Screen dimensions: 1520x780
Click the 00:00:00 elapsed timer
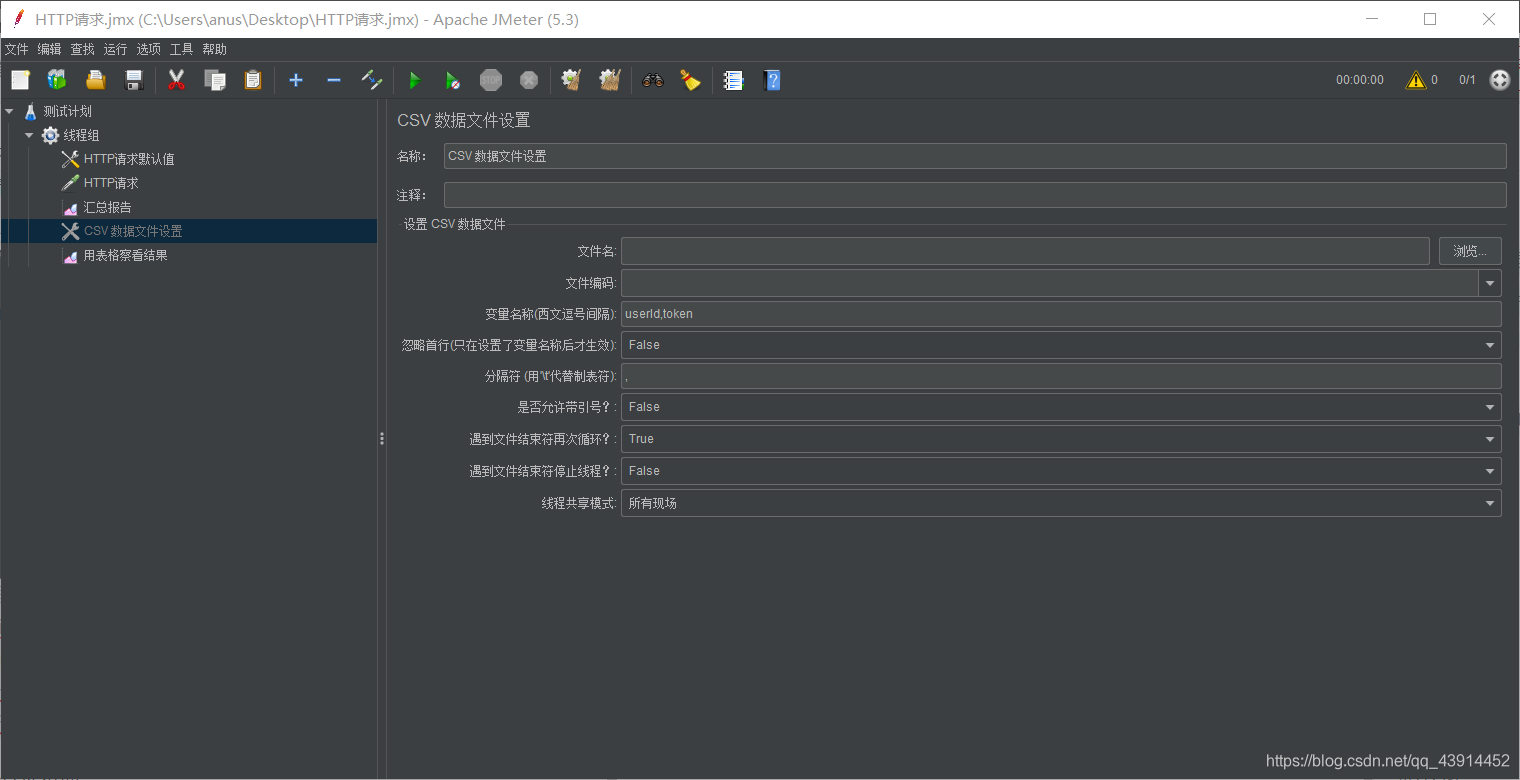(1360, 80)
